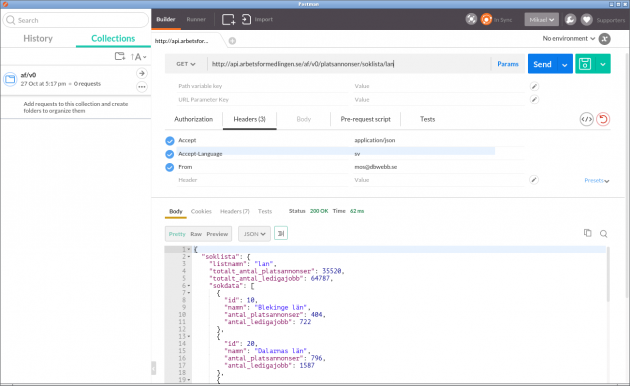Click the application/json header value
The height and width of the screenshot is (386, 630).
point(375,140)
